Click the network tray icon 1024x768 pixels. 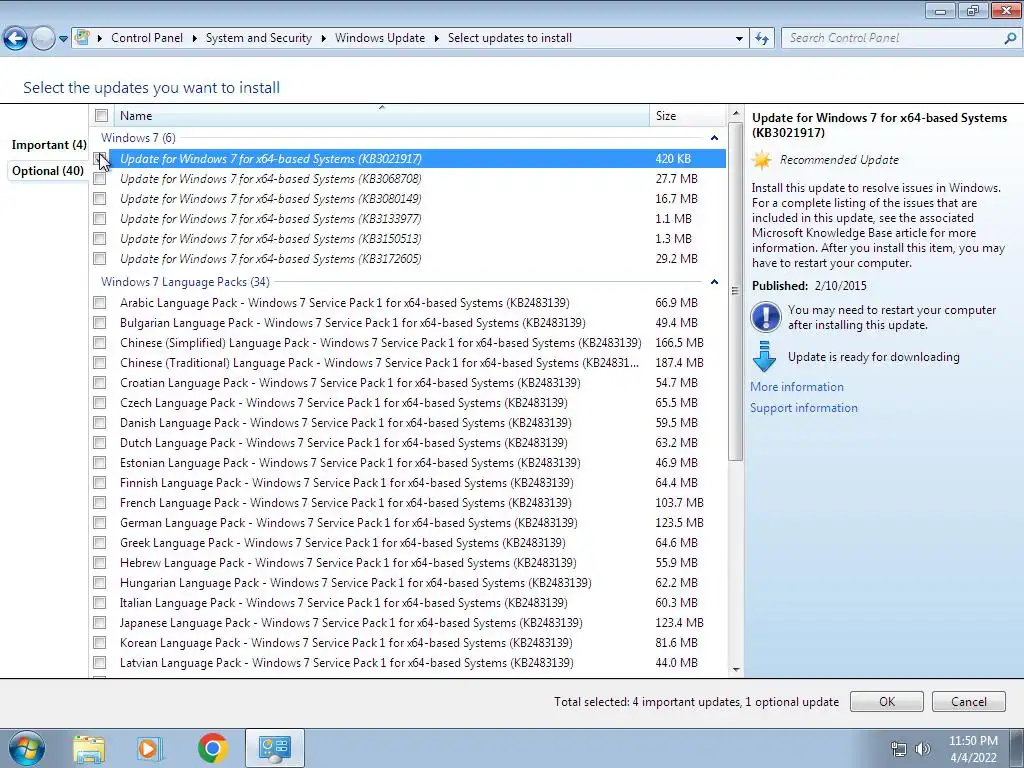click(899, 749)
